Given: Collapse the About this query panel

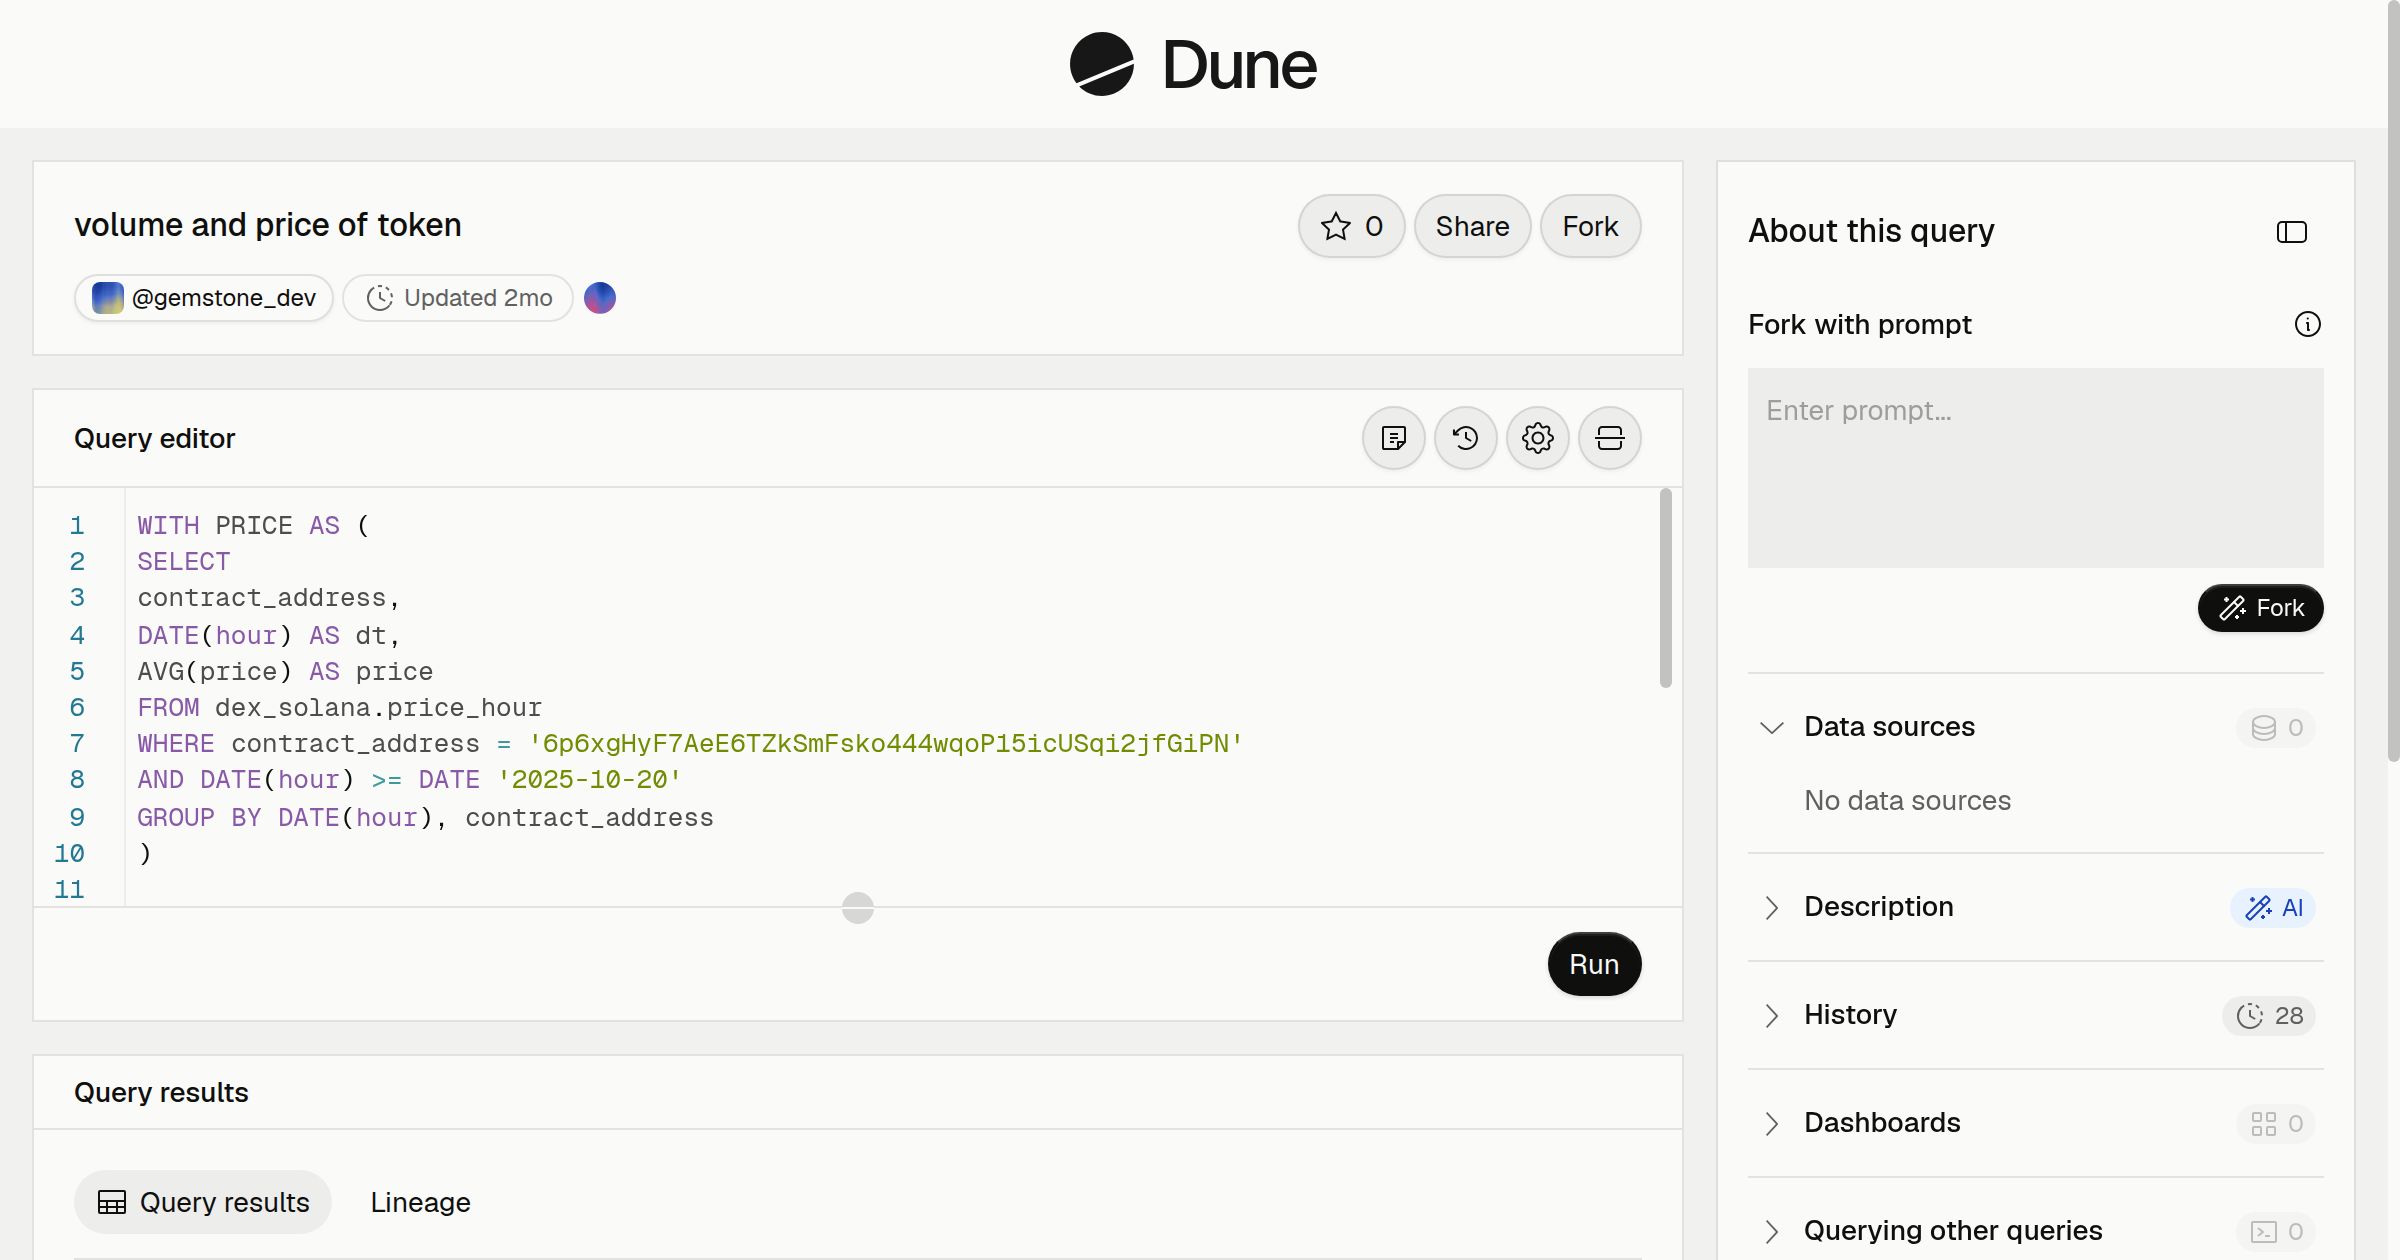Looking at the screenshot, I should point(2292,232).
